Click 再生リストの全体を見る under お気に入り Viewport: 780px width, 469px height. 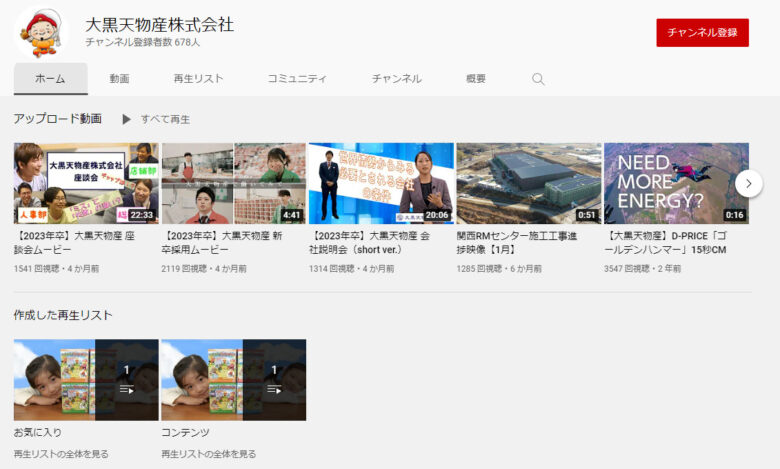pyautogui.click(x=61, y=454)
